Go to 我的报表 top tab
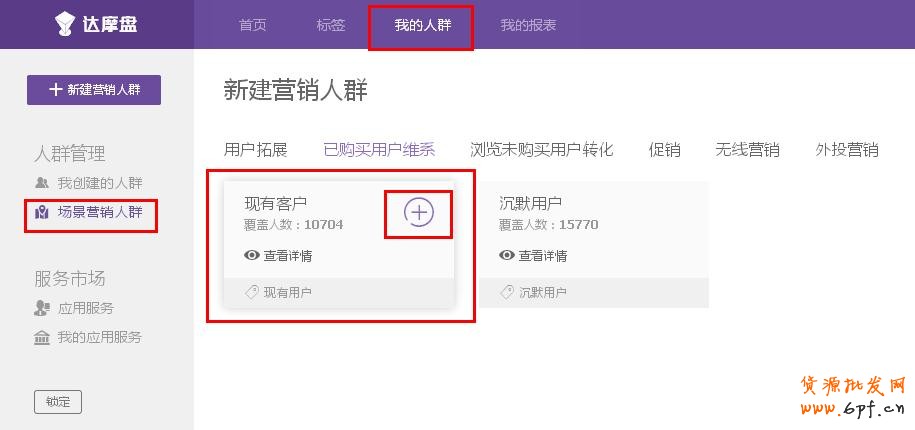Screen dimensions: 915x430 (528, 25)
